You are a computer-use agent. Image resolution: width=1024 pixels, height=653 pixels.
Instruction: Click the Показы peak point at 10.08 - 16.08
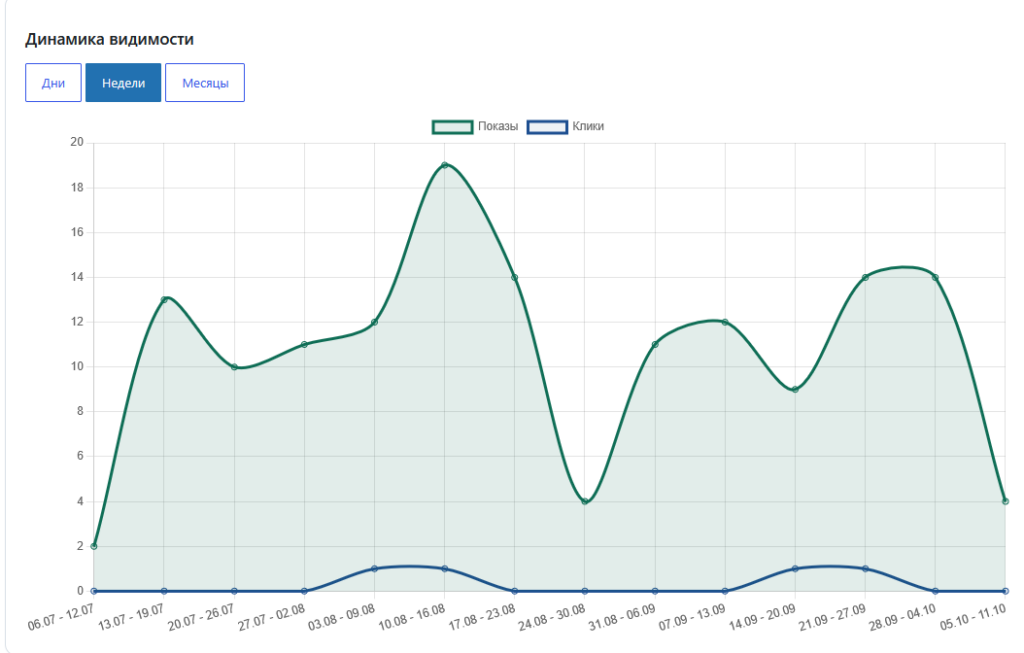click(445, 165)
